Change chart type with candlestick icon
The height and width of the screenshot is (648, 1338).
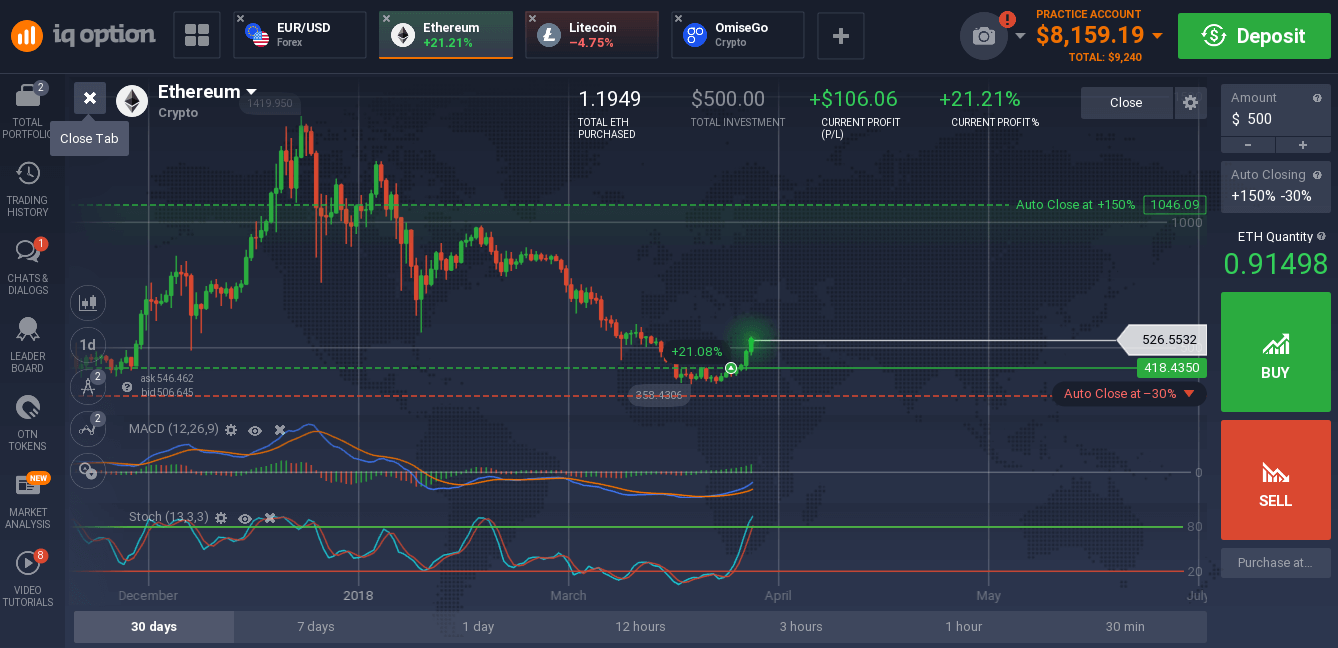(x=88, y=301)
